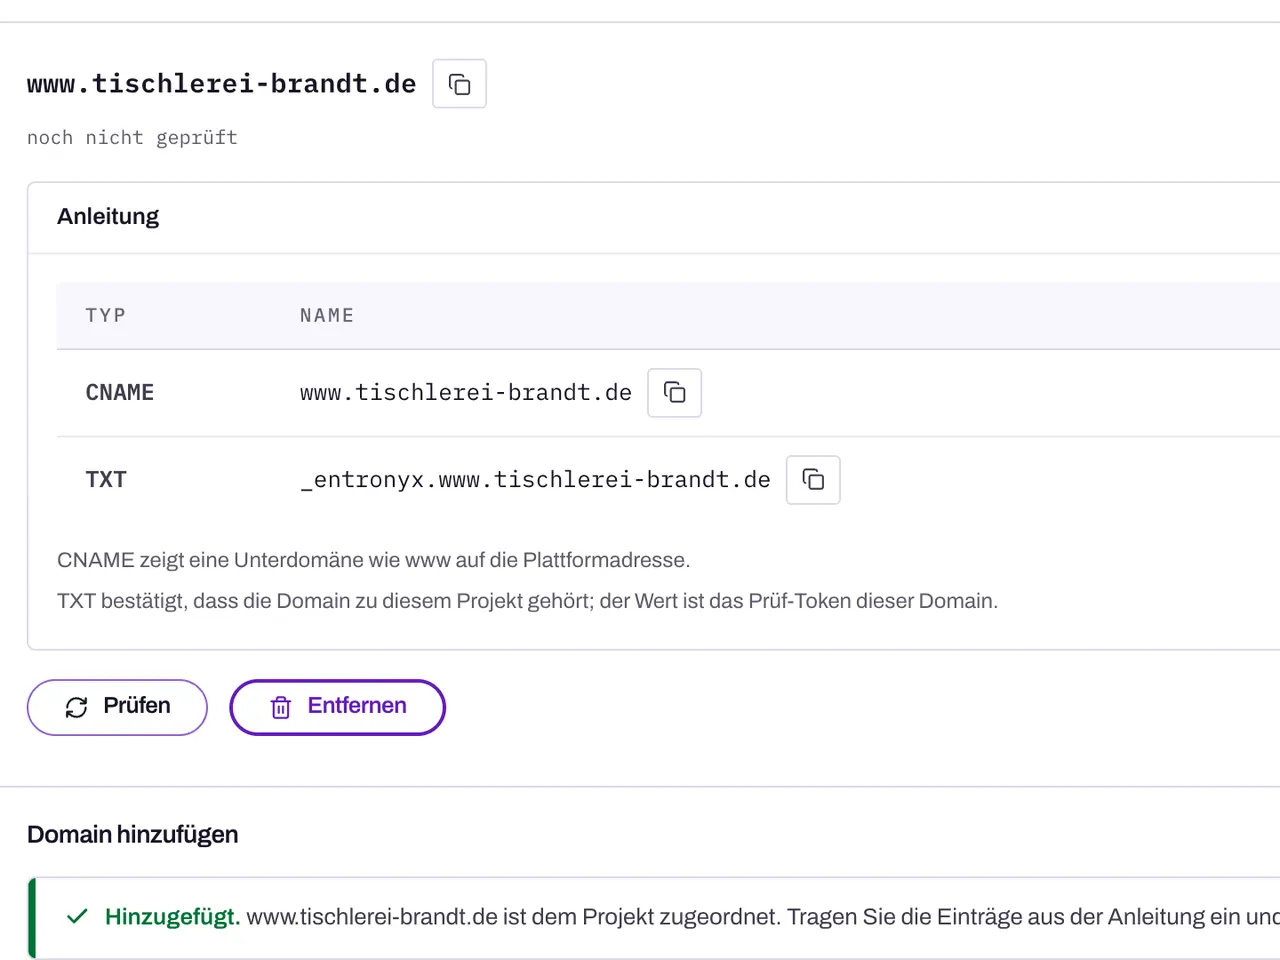This screenshot has height=960, width=1280.
Task: Click the CNAME explanation sentence
Action: [374, 560]
